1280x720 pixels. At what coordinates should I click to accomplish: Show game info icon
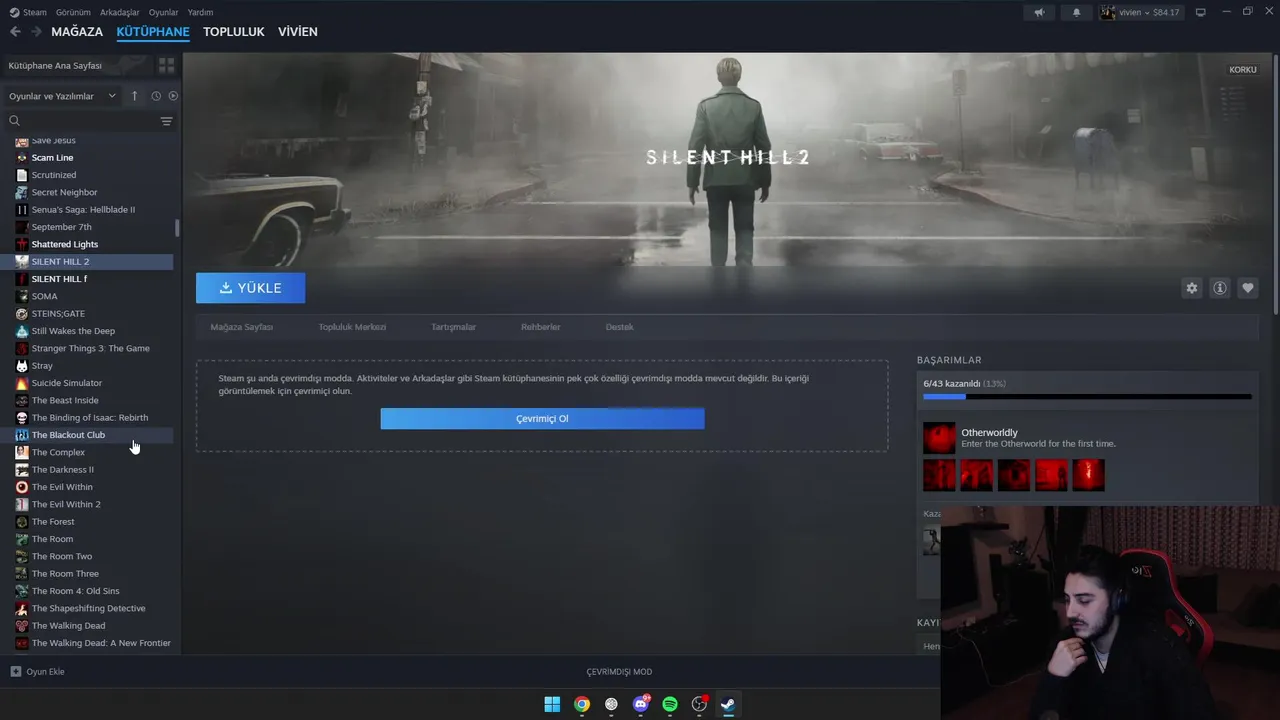1220,288
